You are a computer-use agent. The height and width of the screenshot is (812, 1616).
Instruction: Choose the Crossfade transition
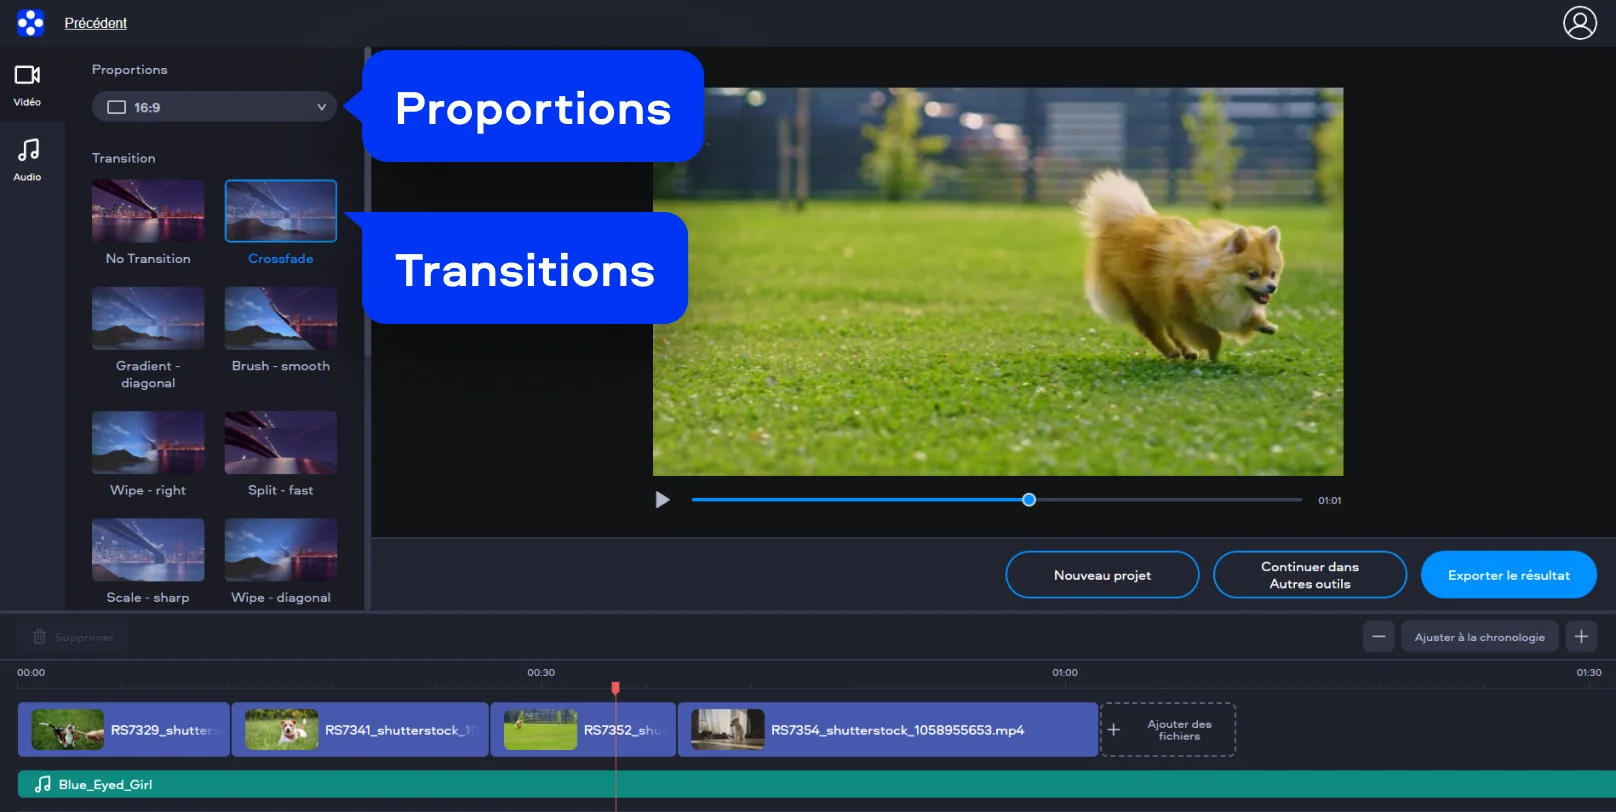(x=280, y=211)
